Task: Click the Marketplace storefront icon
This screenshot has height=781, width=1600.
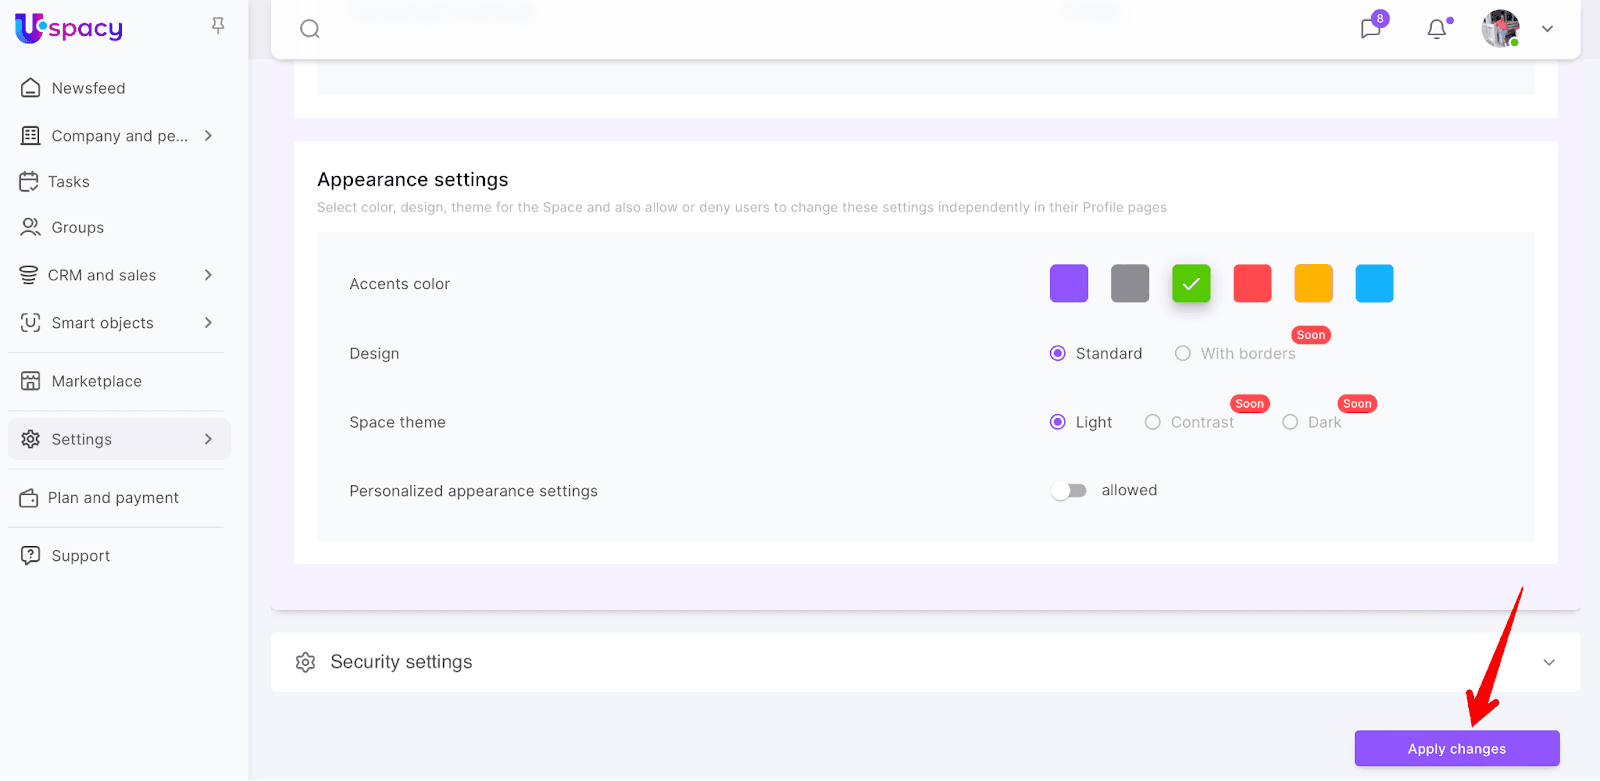Action: 31,381
